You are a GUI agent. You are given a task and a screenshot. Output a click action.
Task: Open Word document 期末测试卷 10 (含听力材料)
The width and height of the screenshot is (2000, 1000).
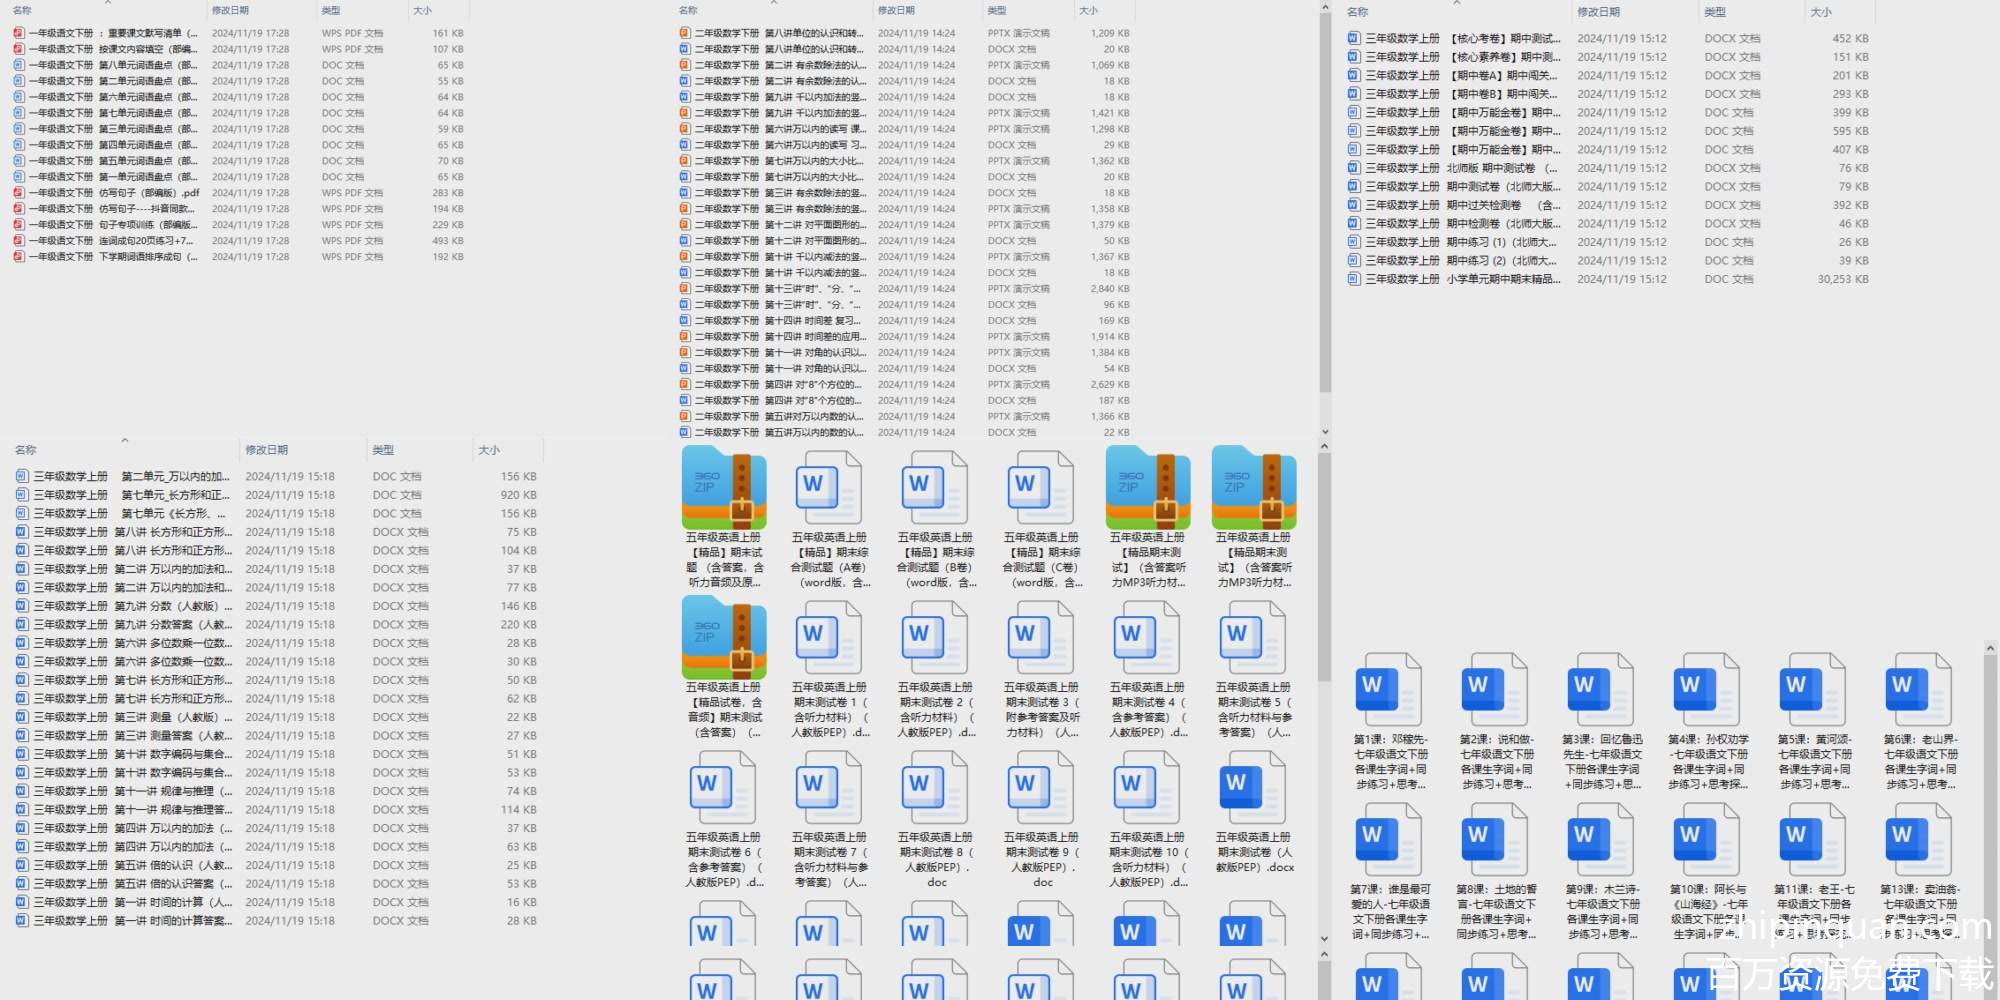(x=1147, y=789)
